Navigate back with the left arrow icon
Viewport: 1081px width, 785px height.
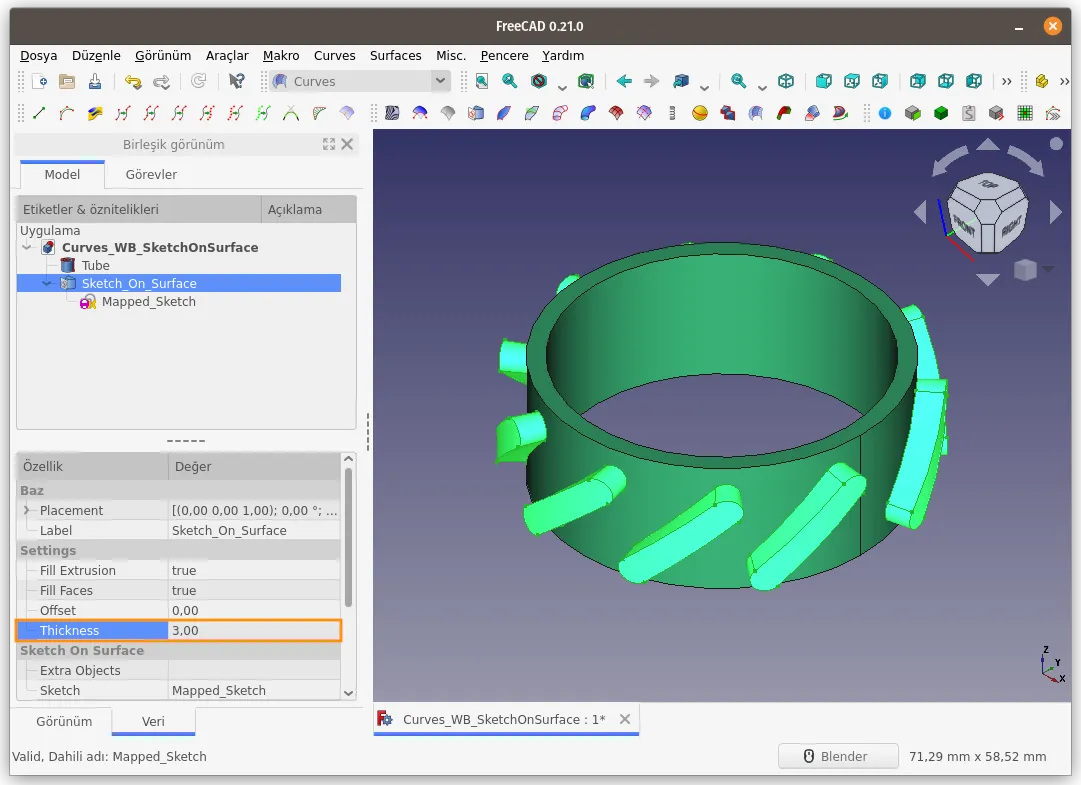coord(624,81)
